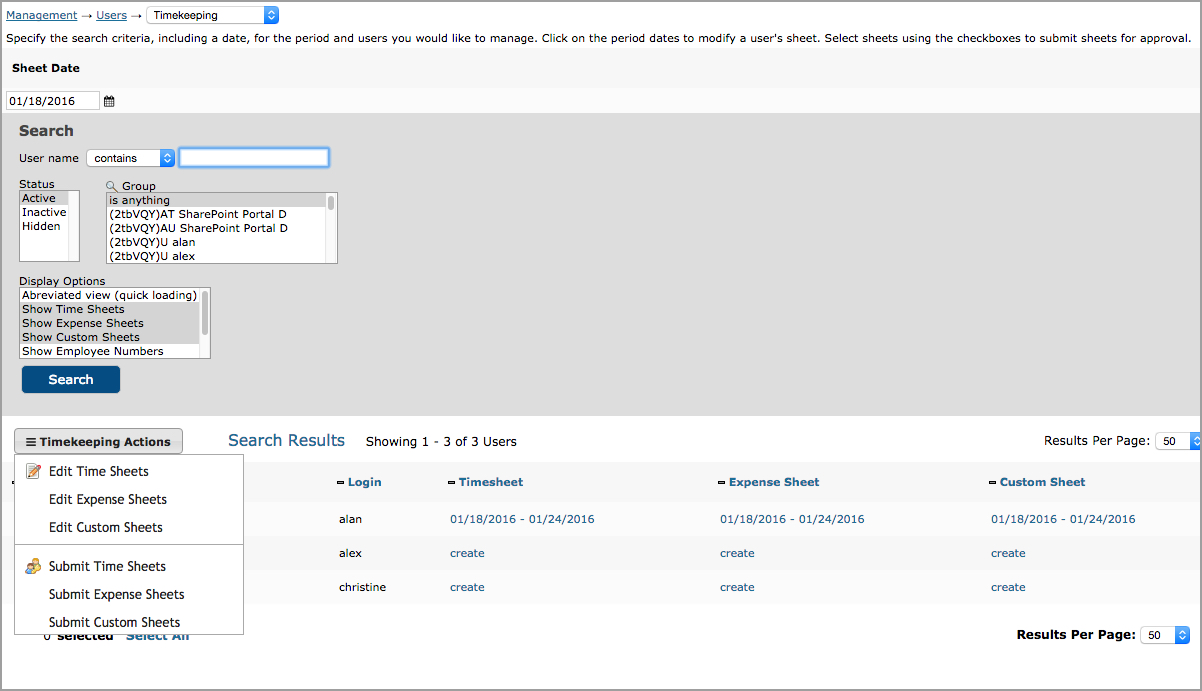The height and width of the screenshot is (691, 1202).
Task: Go to the Users breadcrumb link
Action: (112, 15)
